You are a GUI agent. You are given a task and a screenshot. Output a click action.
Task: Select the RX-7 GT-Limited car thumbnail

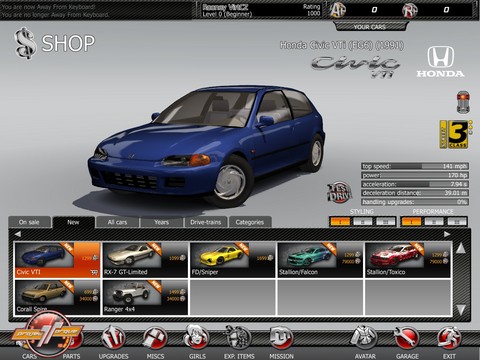click(145, 260)
